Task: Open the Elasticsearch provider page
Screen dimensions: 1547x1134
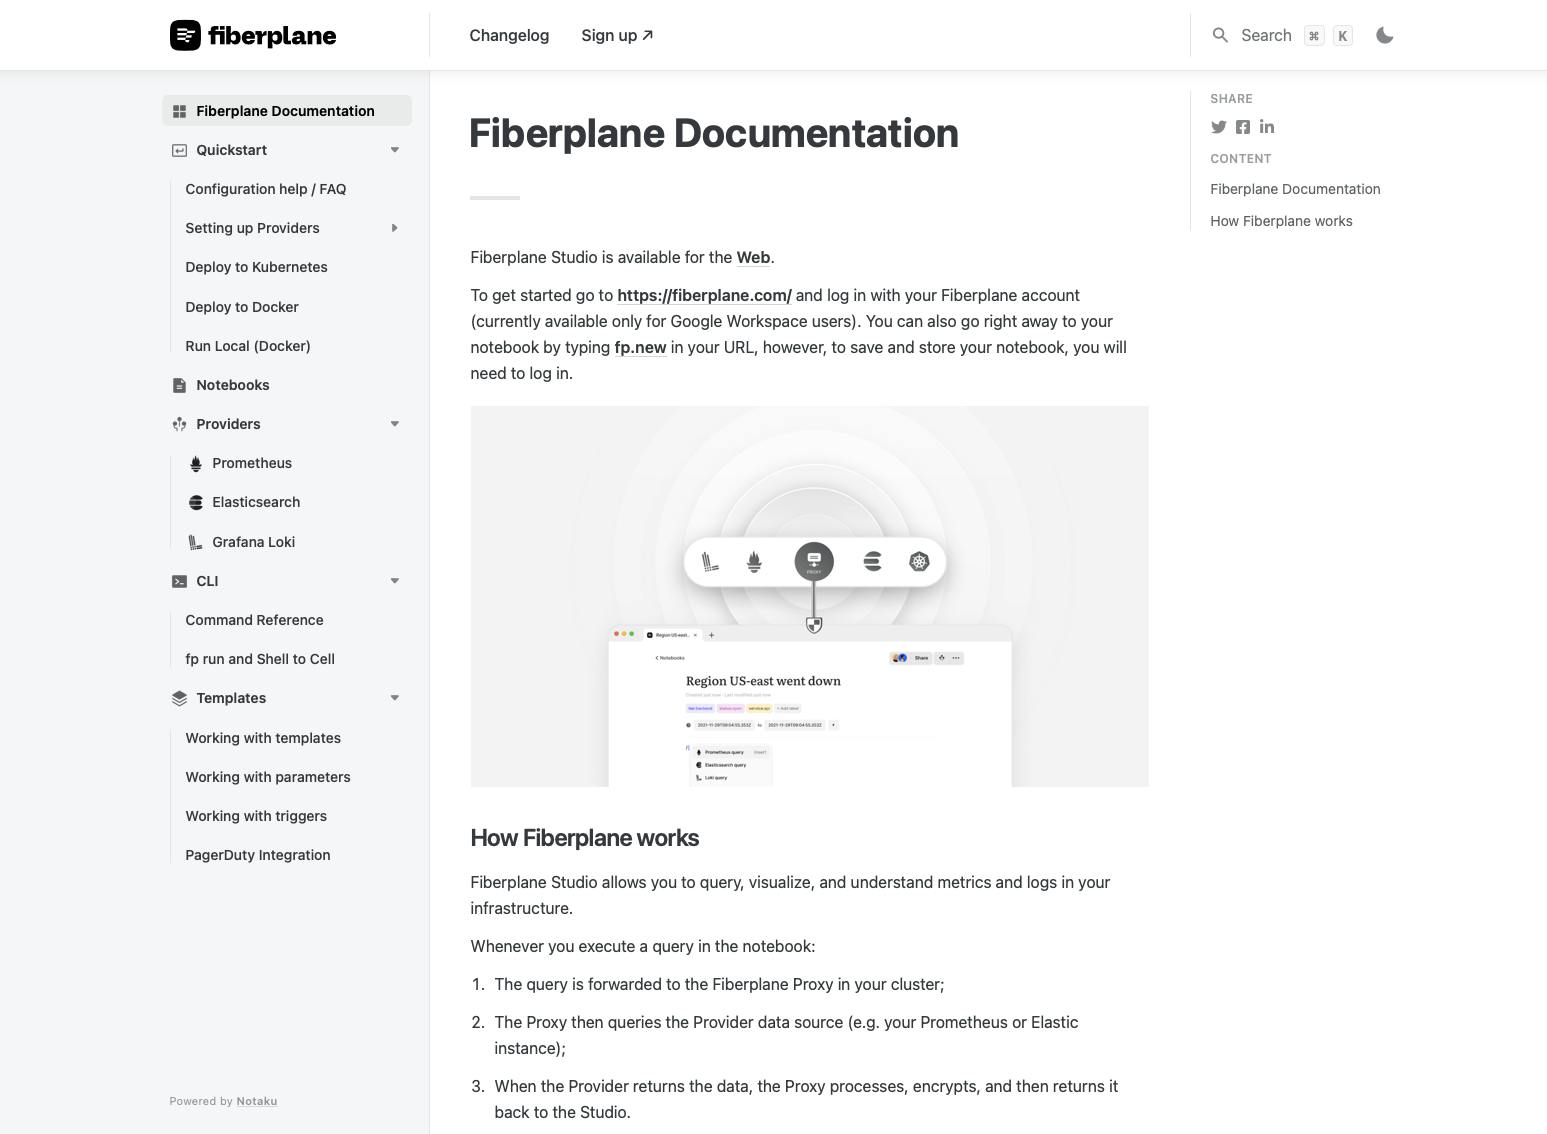Action: coord(256,502)
